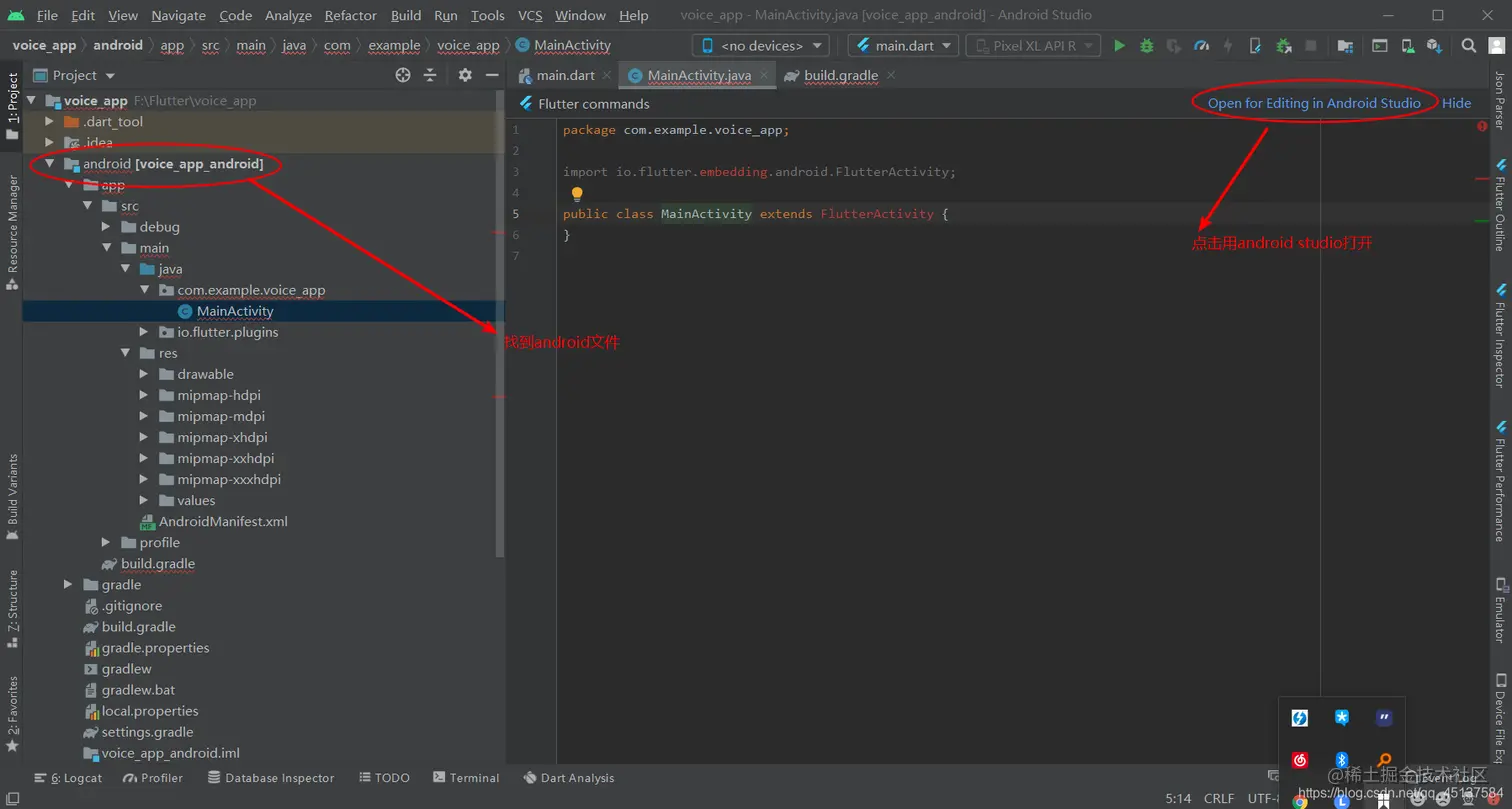Switch to the main.dart editor tab

tap(565, 75)
